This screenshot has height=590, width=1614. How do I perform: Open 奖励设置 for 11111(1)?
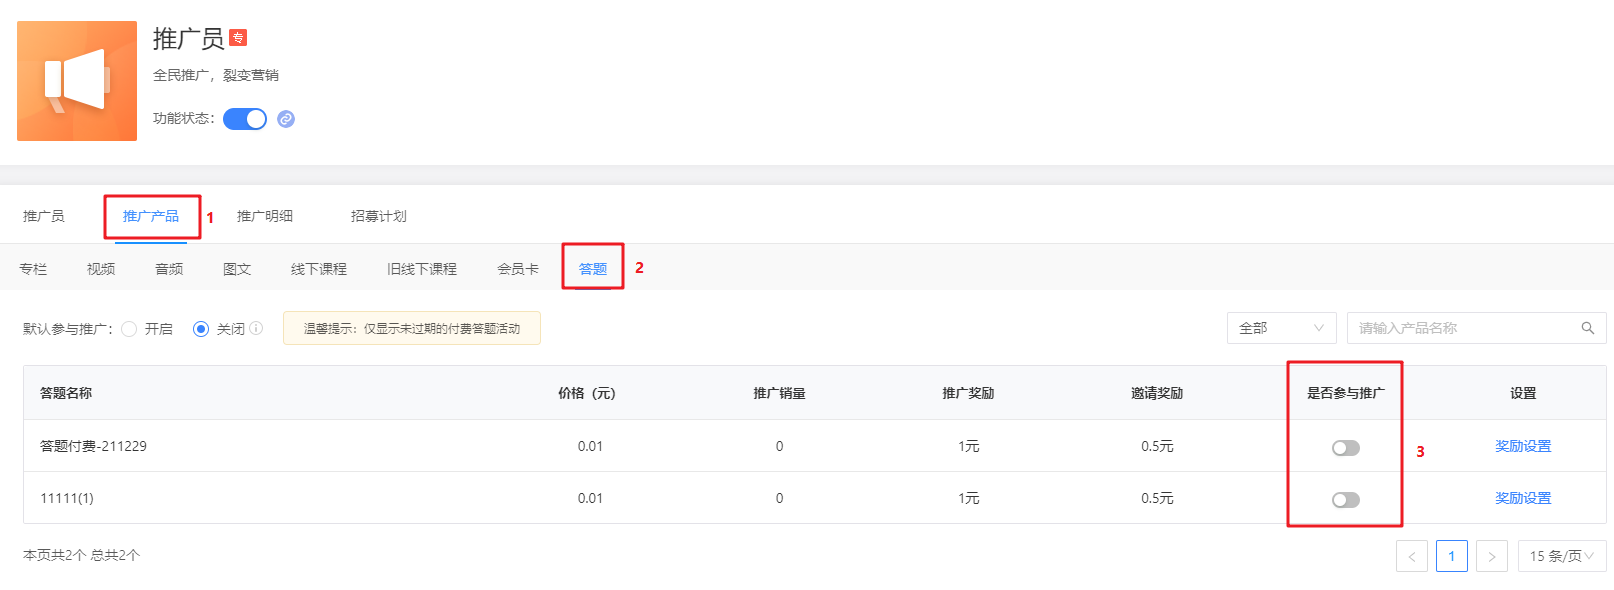(1523, 498)
